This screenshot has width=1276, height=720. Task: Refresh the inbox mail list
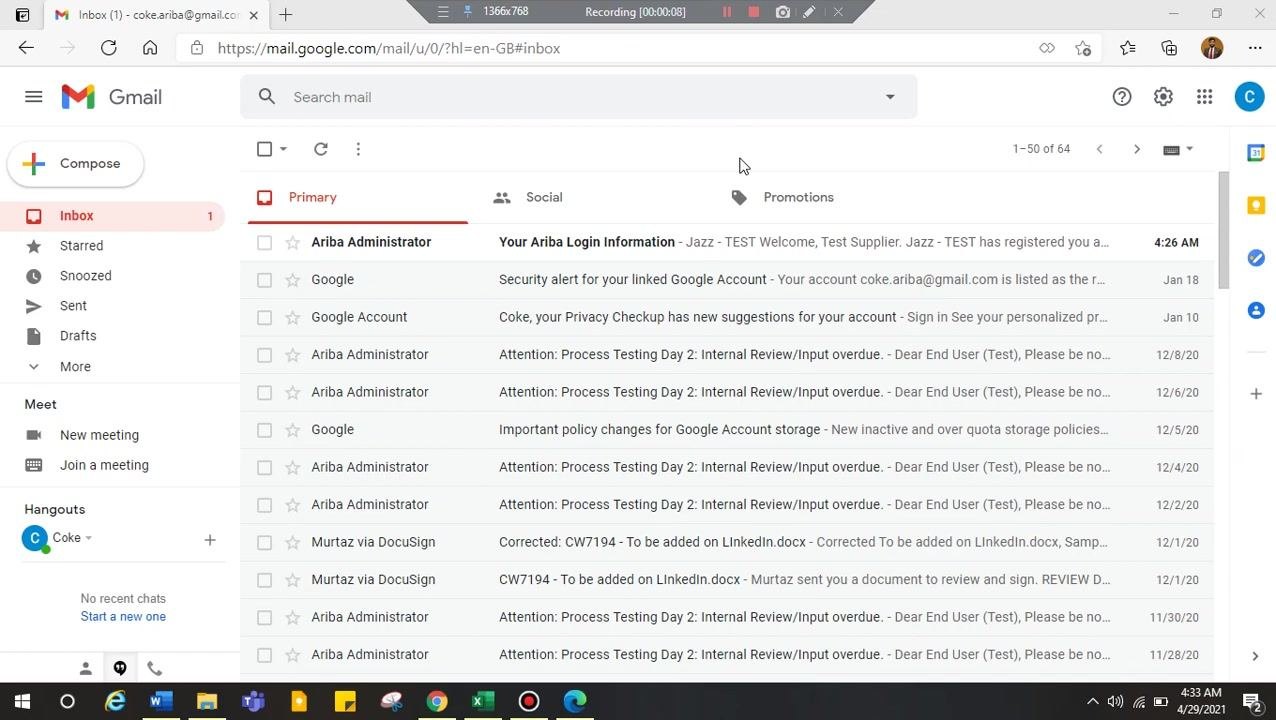coord(321,149)
